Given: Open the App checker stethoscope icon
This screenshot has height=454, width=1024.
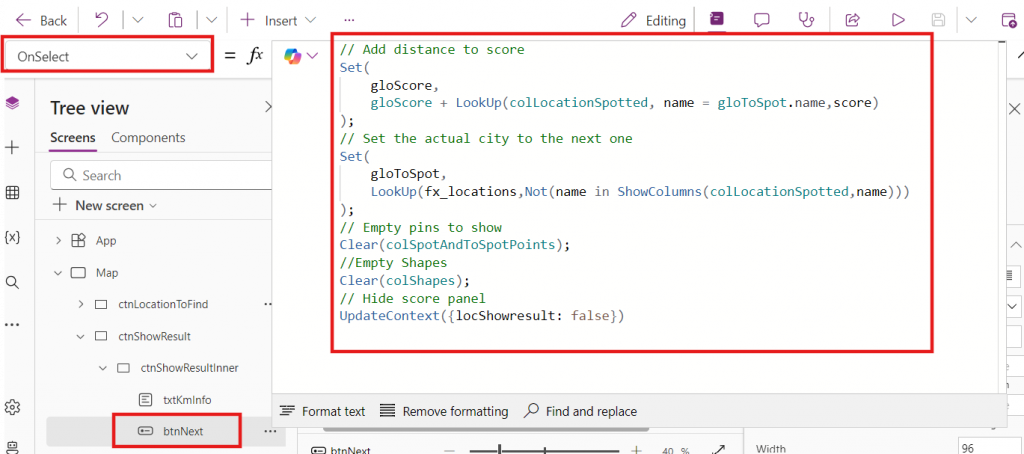Looking at the screenshot, I should pyautogui.click(x=807, y=20).
